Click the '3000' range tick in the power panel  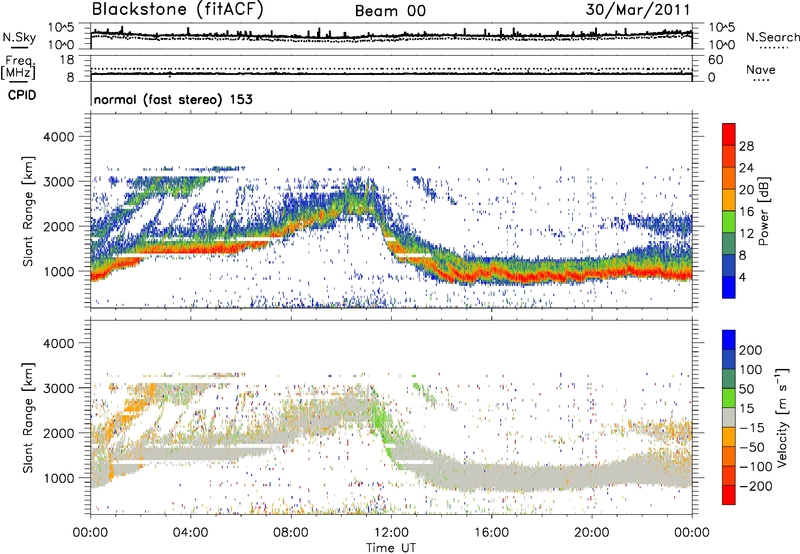coord(59,182)
